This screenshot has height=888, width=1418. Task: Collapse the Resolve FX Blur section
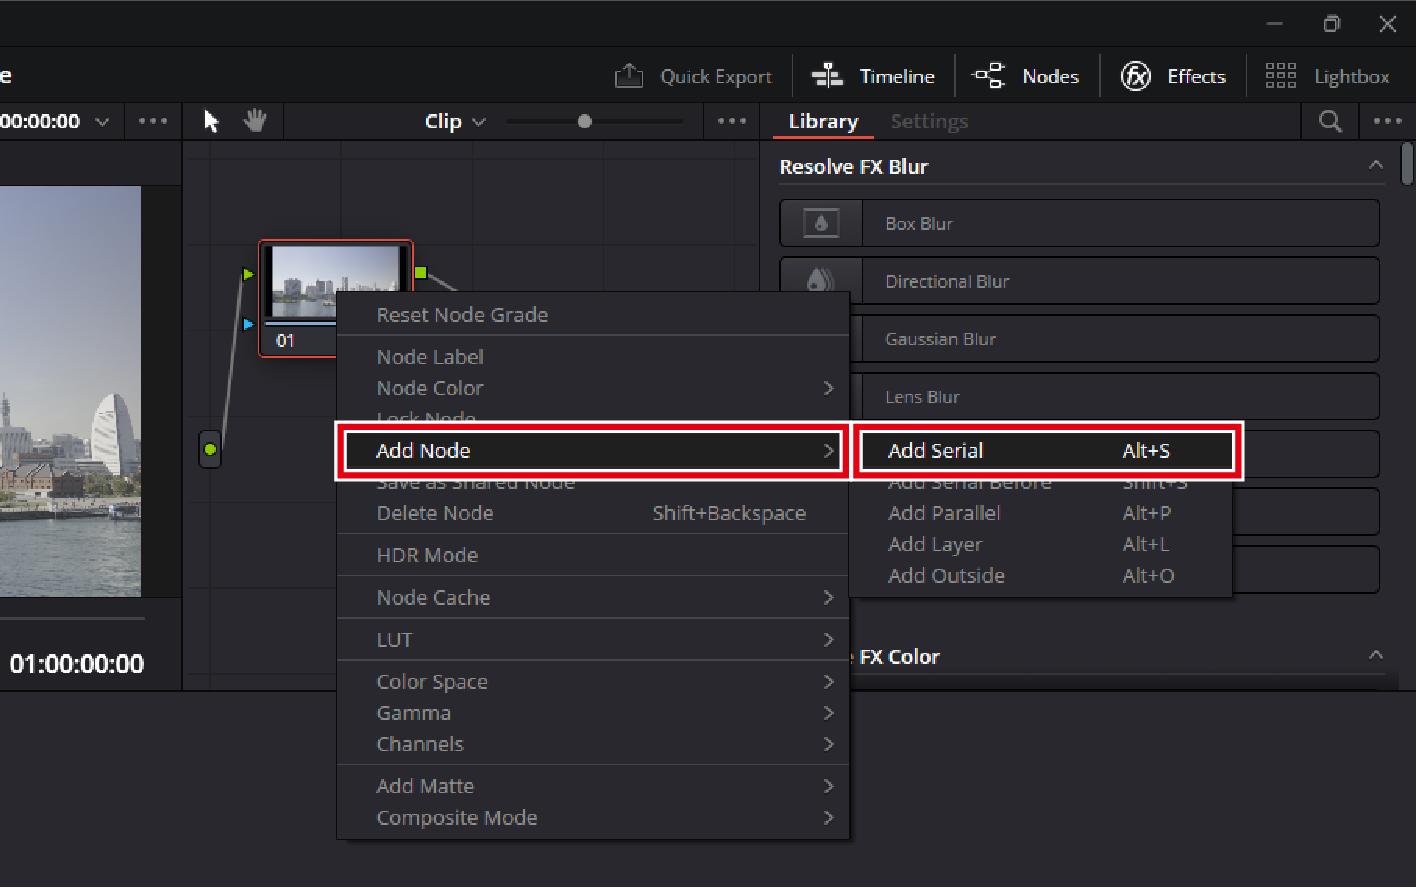pyautogui.click(x=1376, y=165)
